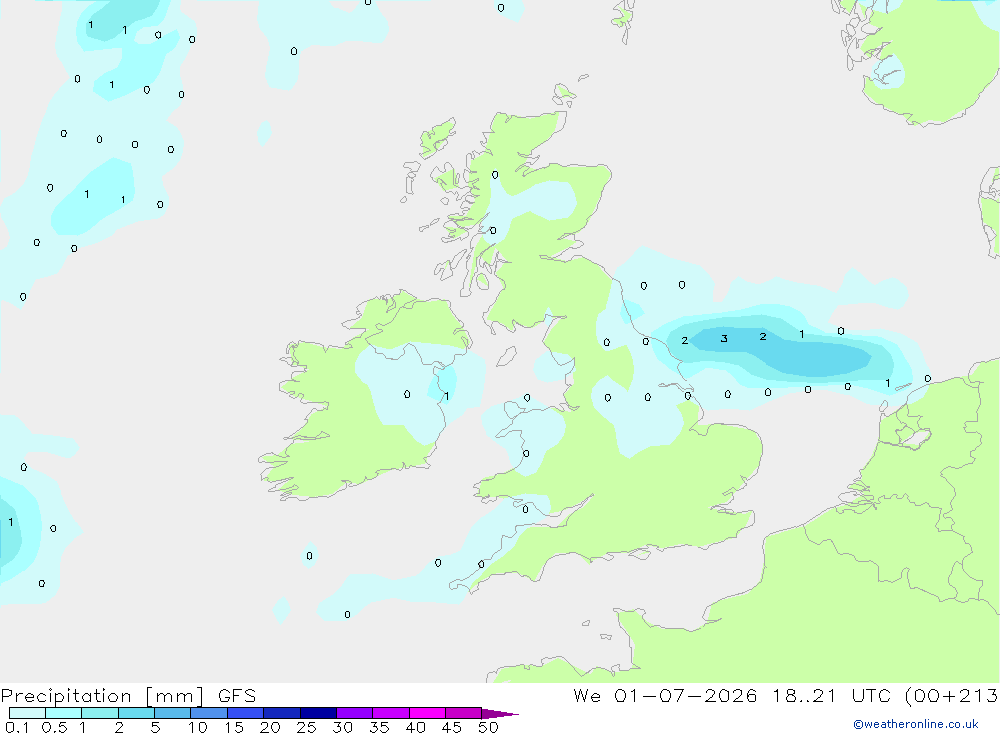Click the '30' legend scale label
This screenshot has width=1000, height=733.
point(342,727)
